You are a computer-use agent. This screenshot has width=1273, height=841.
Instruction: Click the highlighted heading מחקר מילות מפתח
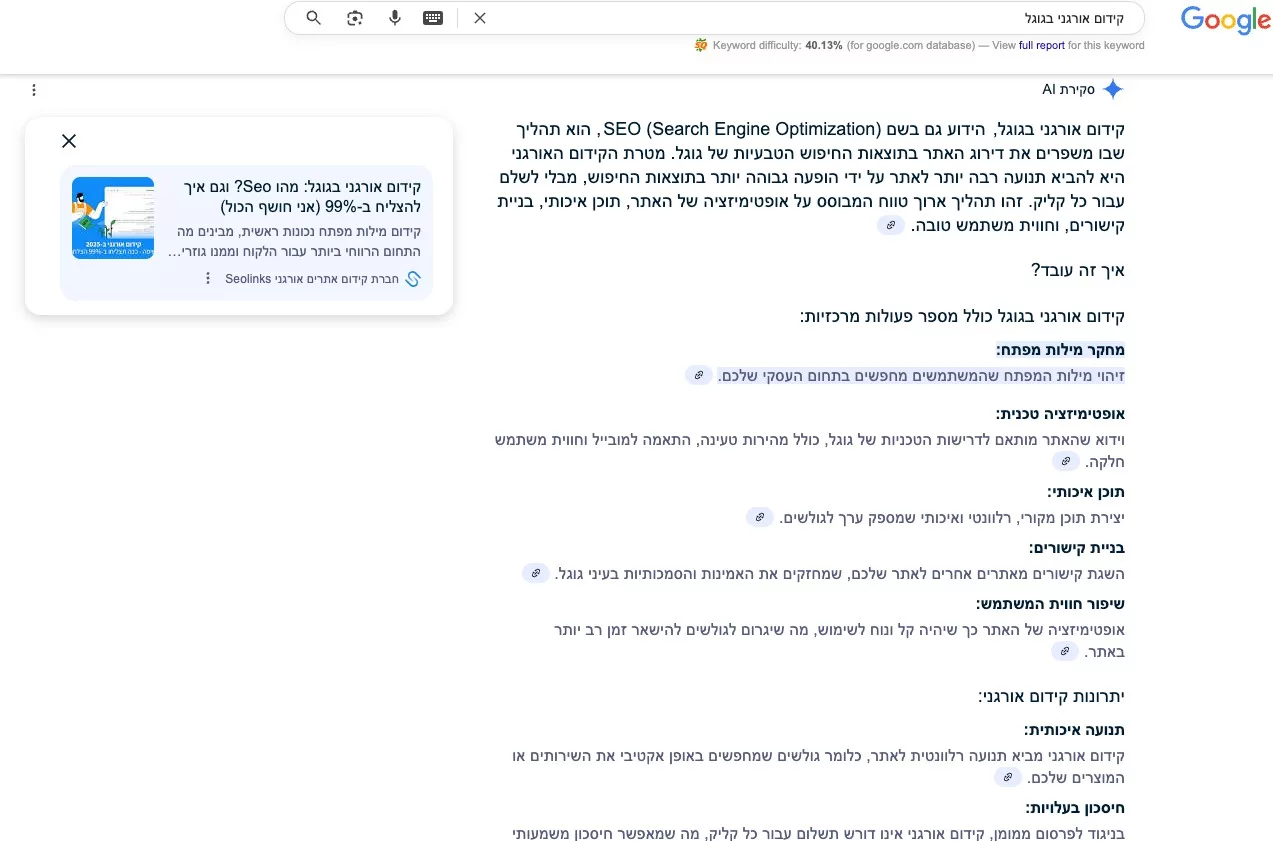(x=1061, y=350)
